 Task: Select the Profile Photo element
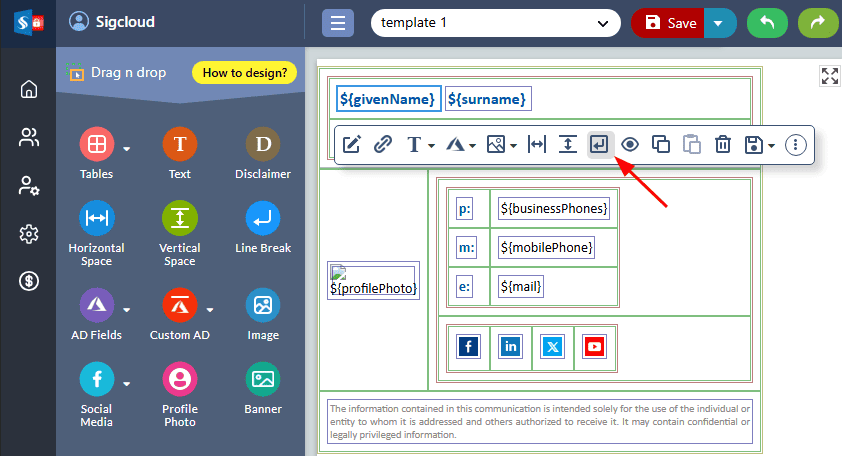(180, 380)
